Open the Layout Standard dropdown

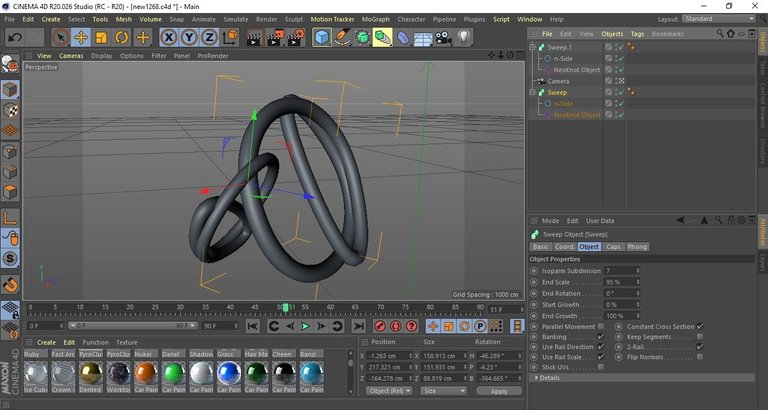point(719,19)
